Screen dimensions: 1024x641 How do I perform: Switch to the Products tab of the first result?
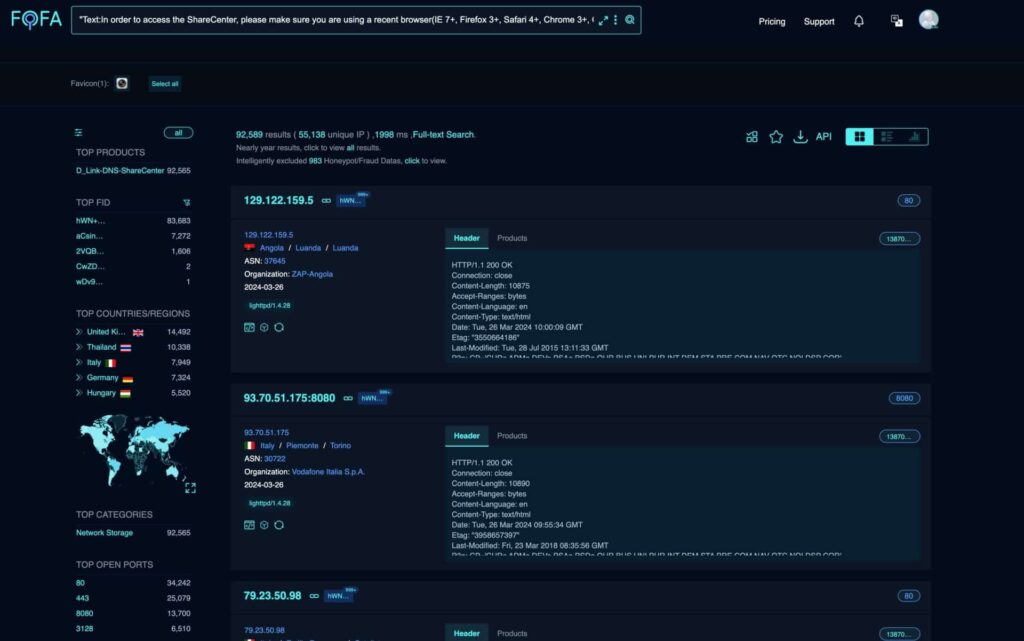point(511,238)
